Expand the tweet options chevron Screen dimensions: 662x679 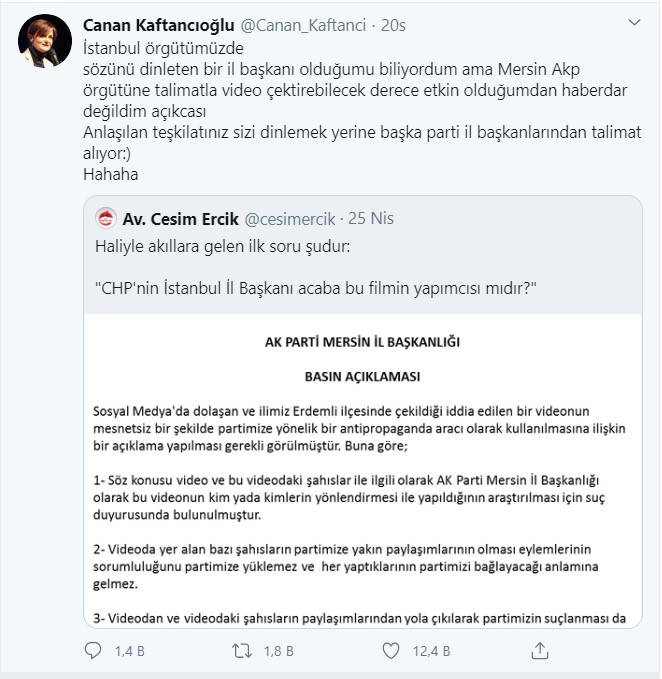(x=635, y=23)
